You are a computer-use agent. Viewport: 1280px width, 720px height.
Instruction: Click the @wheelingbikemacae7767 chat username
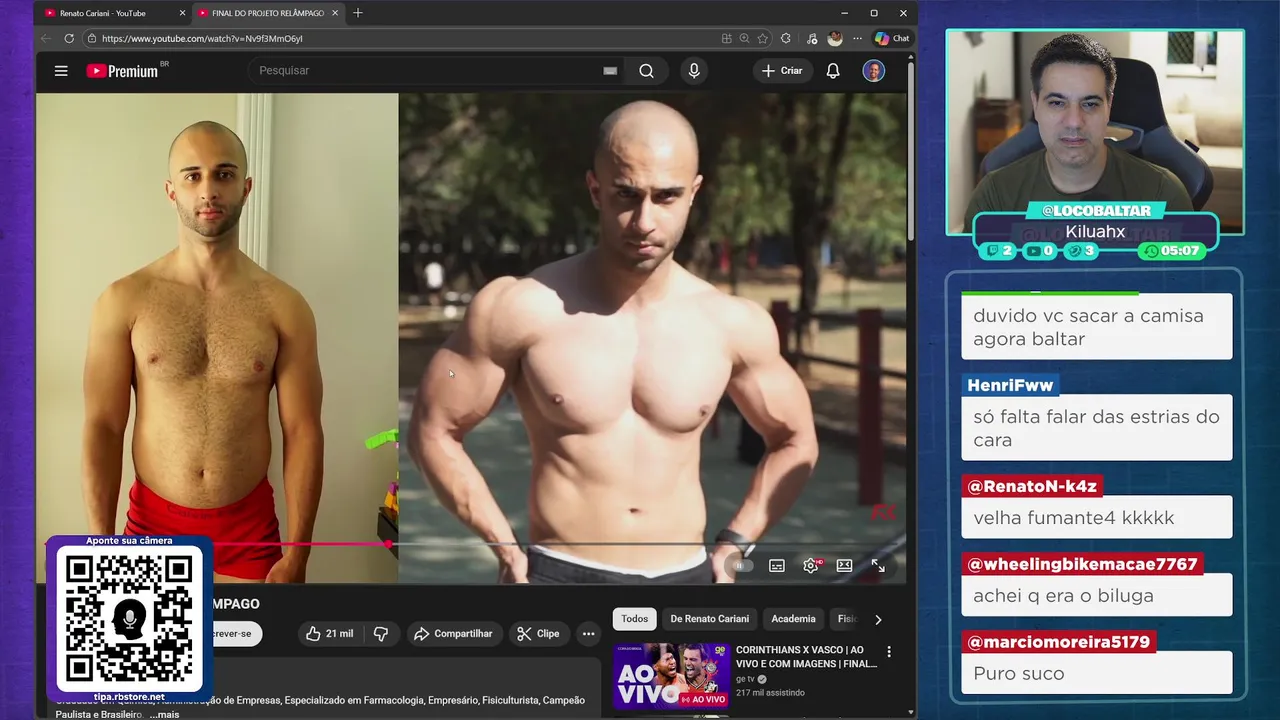[x=1082, y=564]
